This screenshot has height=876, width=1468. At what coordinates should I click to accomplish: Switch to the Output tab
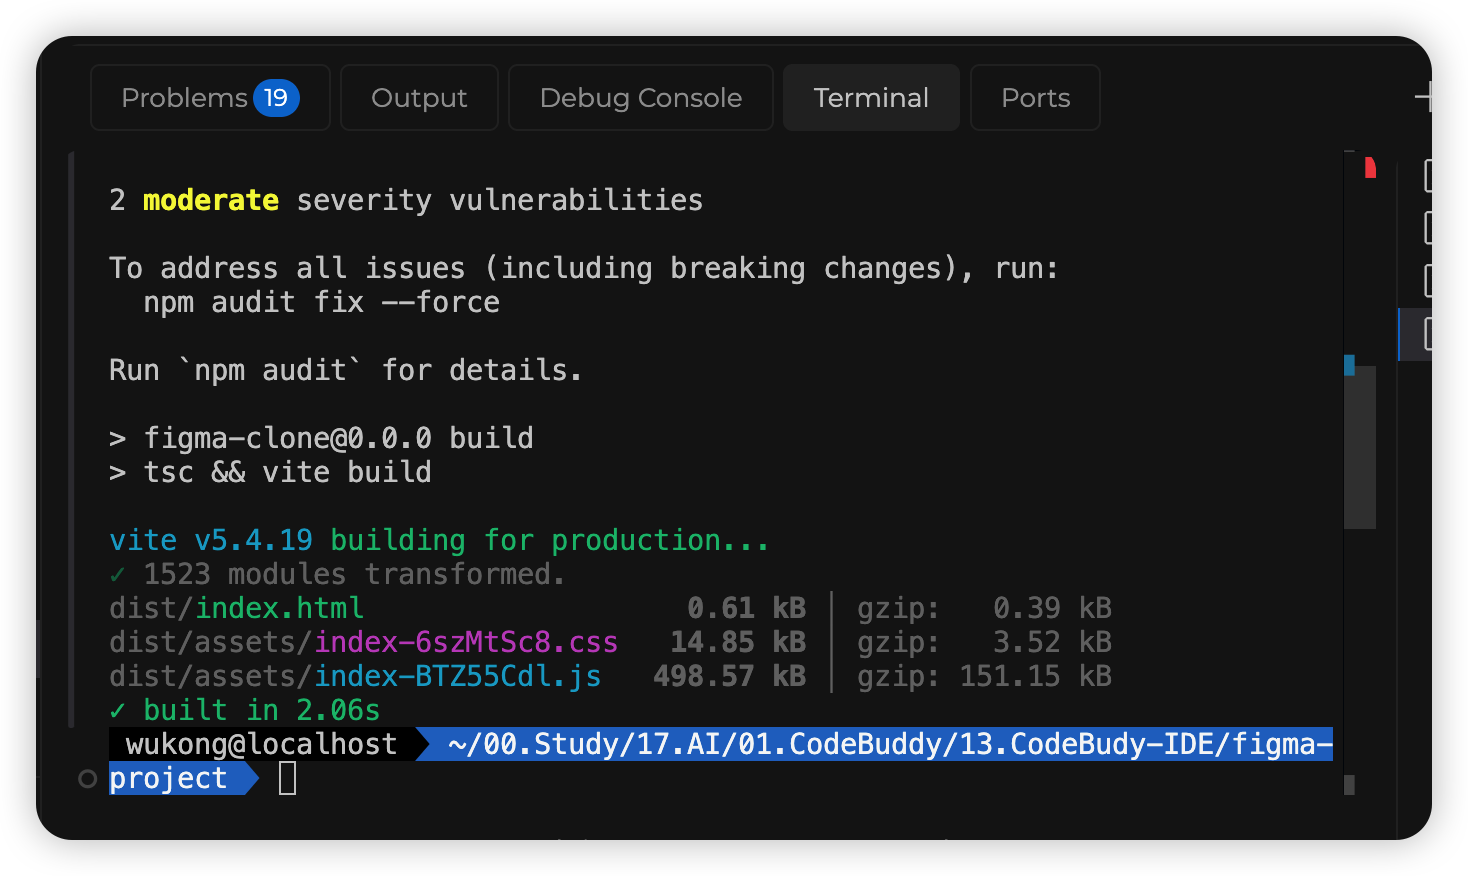tap(419, 98)
